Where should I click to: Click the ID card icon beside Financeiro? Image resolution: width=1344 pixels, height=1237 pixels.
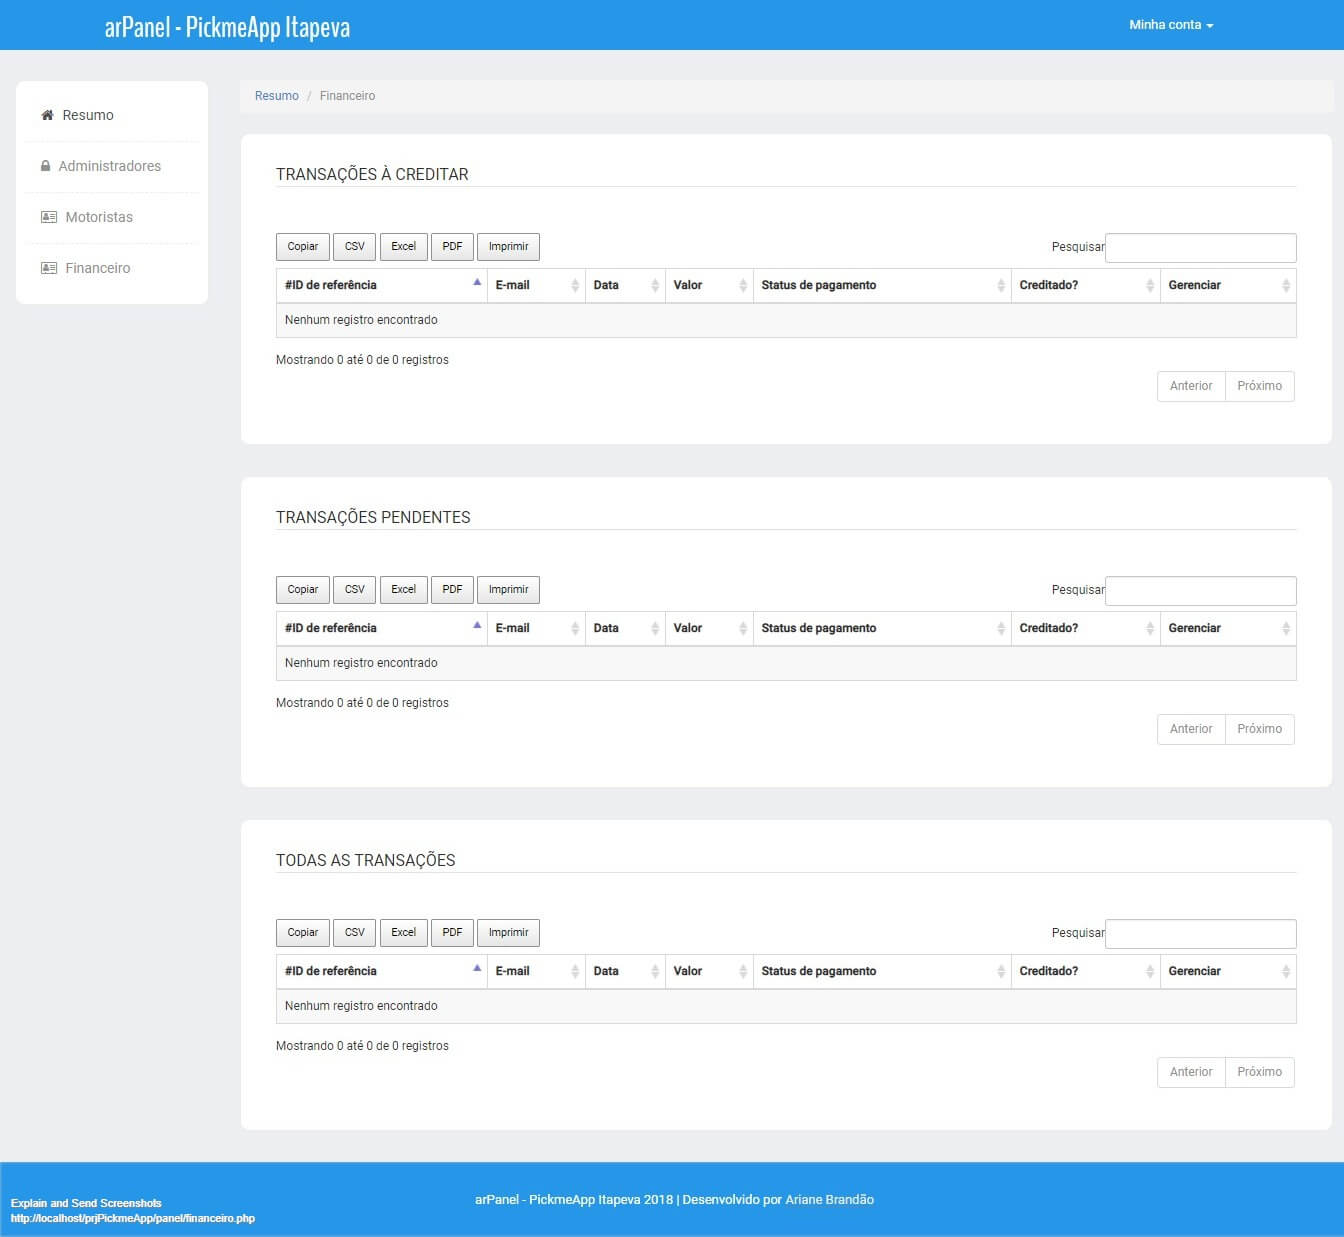48,268
